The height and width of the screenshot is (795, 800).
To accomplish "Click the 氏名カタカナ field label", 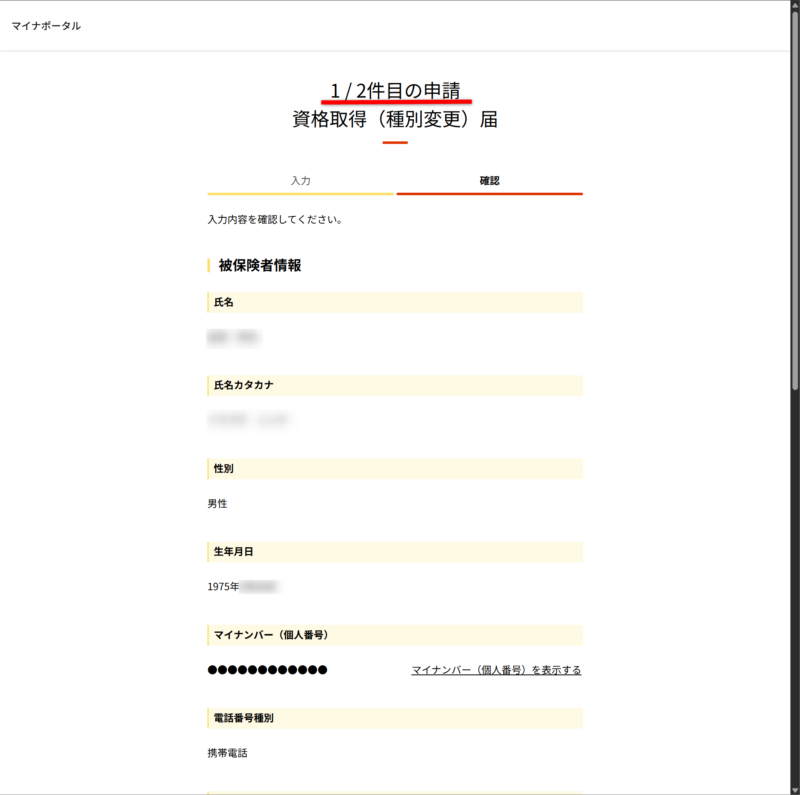I will [244, 385].
